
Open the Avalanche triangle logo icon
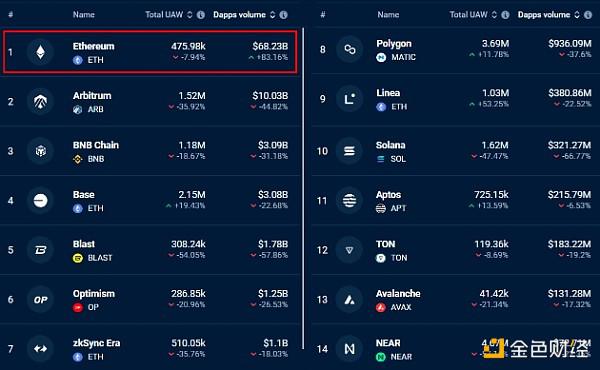click(349, 300)
